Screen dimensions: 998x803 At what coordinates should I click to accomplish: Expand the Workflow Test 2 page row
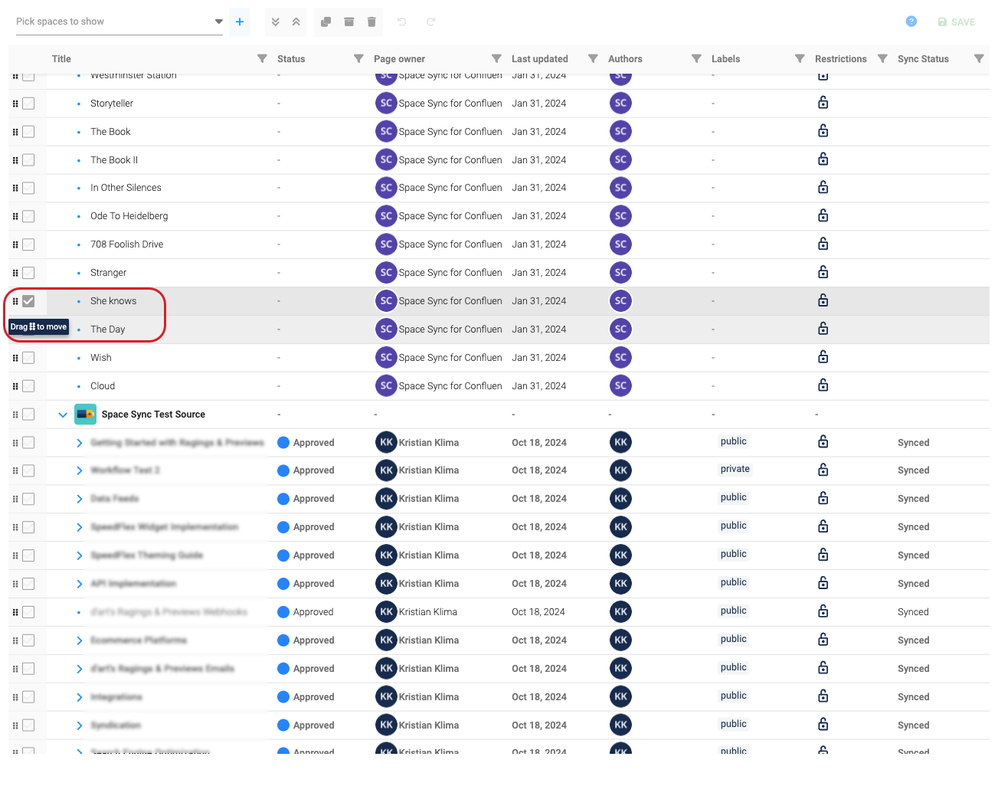point(79,471)
